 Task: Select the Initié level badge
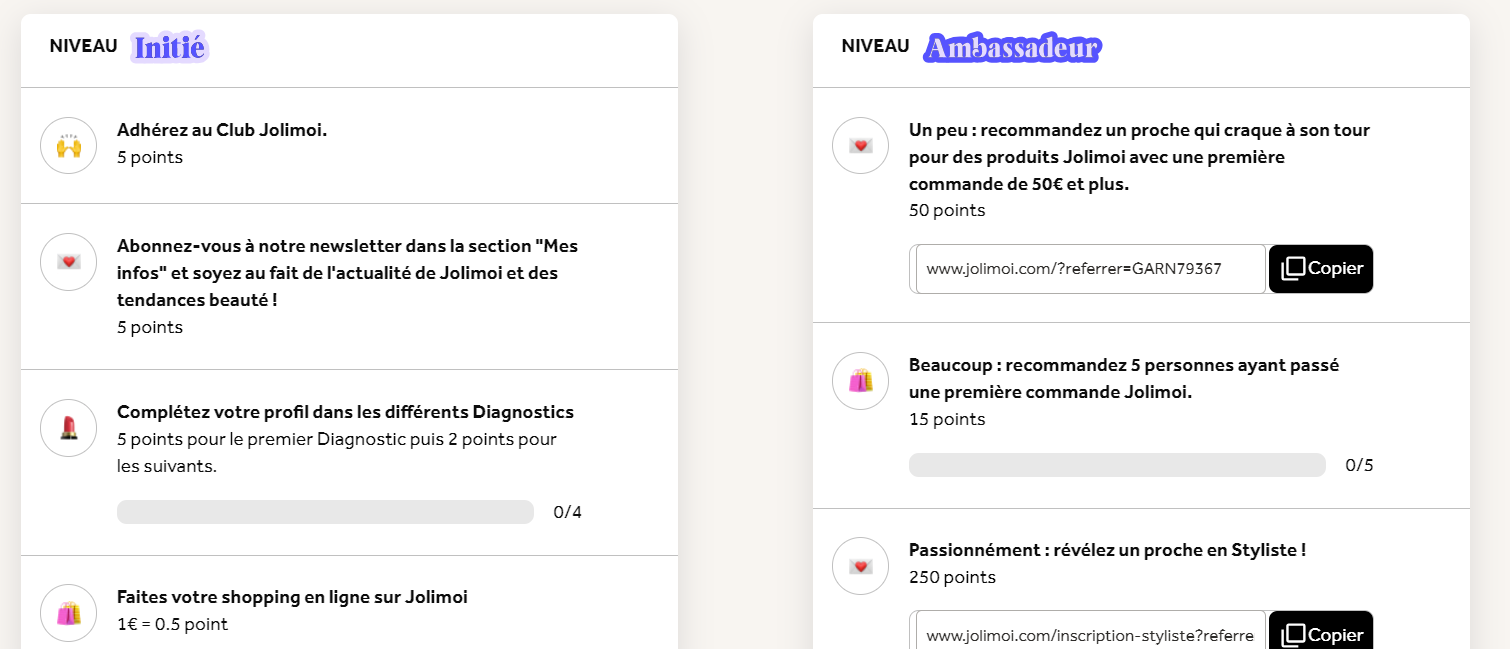pos(169,47)
